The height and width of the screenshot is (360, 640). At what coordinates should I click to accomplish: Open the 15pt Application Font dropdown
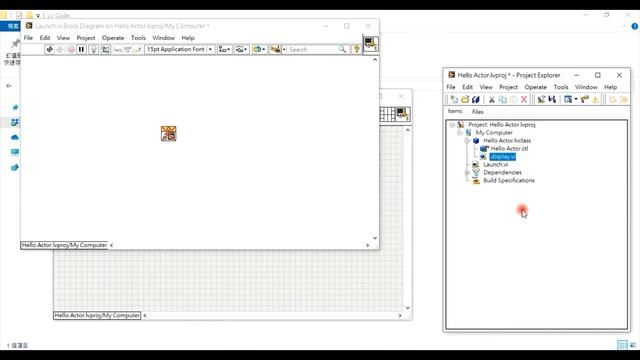click(x=180, y=49)
